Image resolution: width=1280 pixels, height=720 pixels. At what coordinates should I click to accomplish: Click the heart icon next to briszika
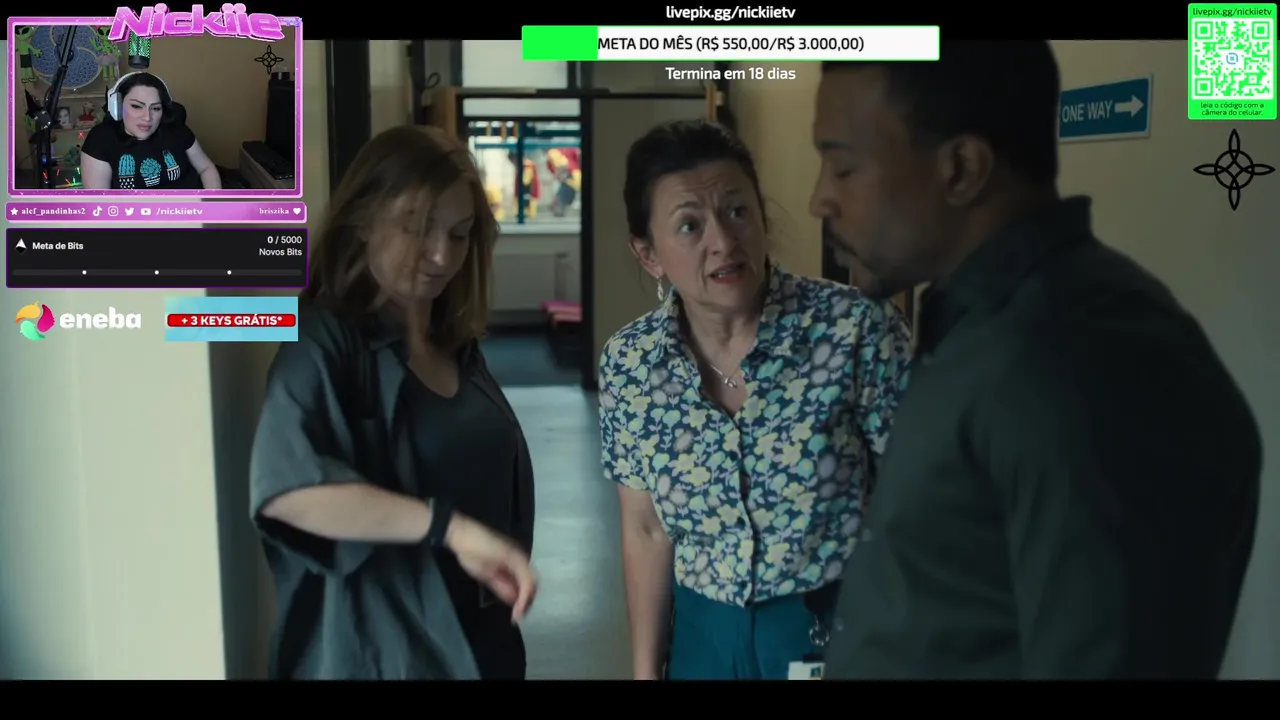(x=297, y=212)
